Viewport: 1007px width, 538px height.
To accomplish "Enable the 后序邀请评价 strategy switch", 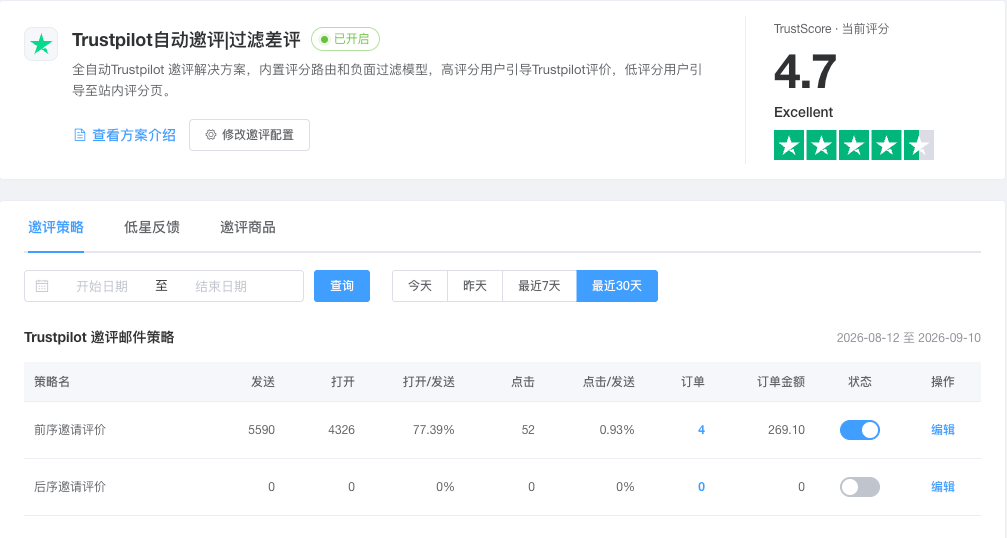I will pyautogui.click(x=860, y=487).
